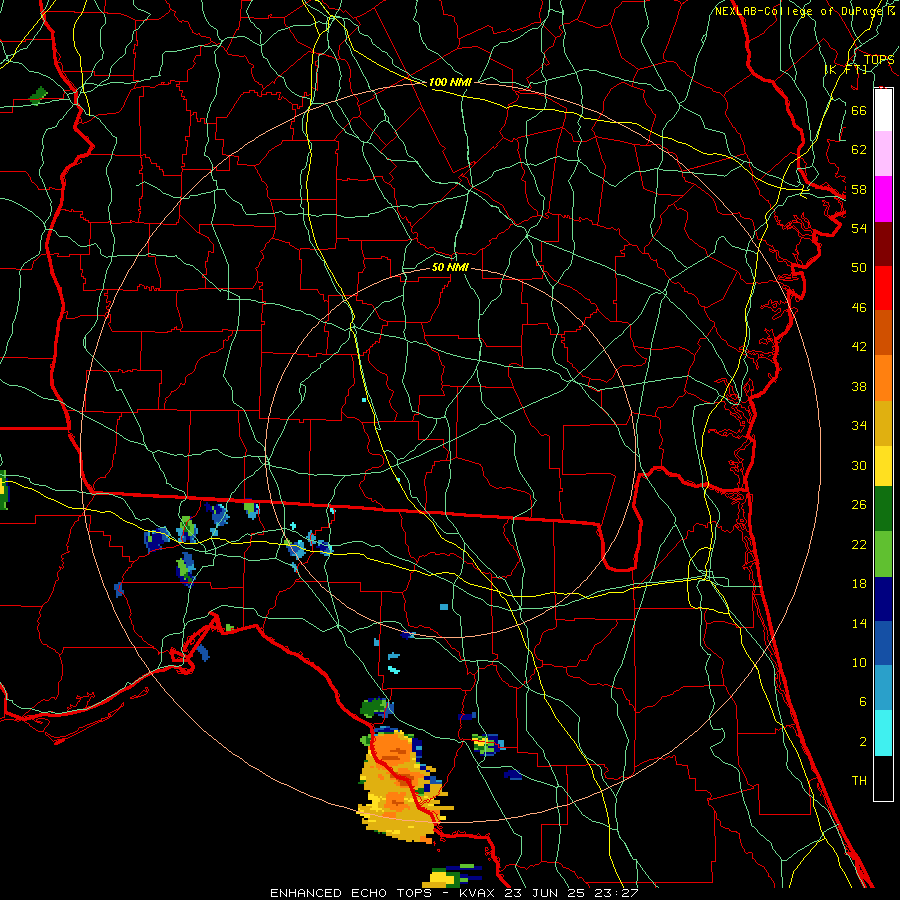Screen dimensions: 900x900
Task: Click the legend value '50'
Action: (x=859, y=267)
